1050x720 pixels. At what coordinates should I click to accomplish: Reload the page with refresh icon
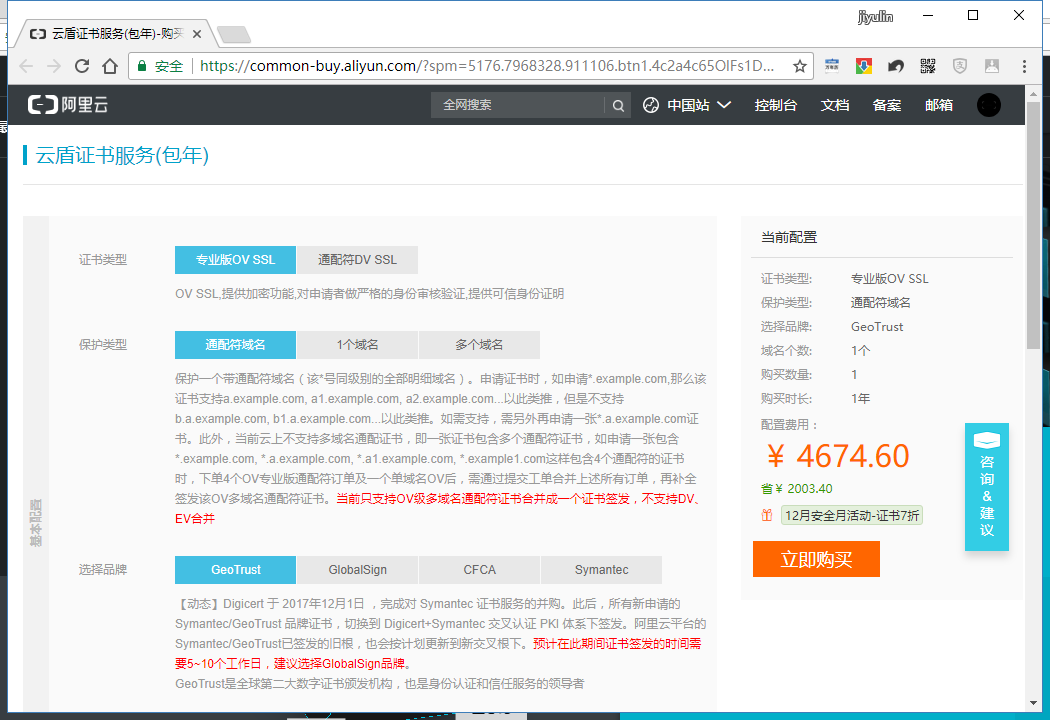coord(82,66)
